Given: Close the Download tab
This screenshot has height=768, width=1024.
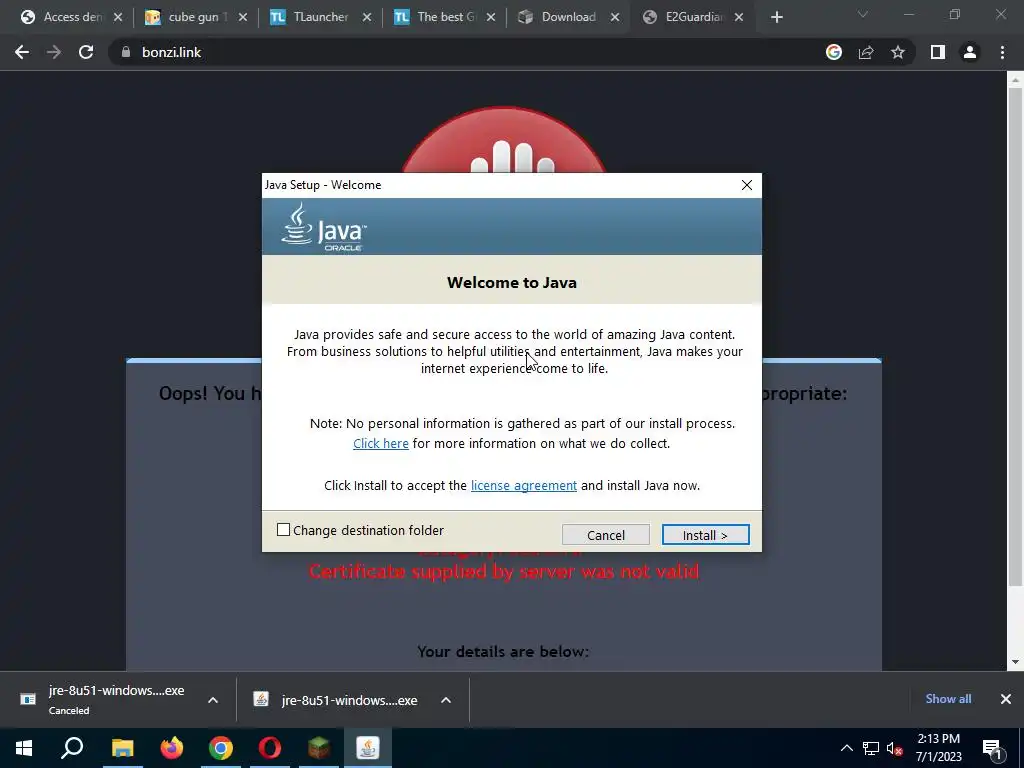Looking at the screenshot, I should (615, 18).
